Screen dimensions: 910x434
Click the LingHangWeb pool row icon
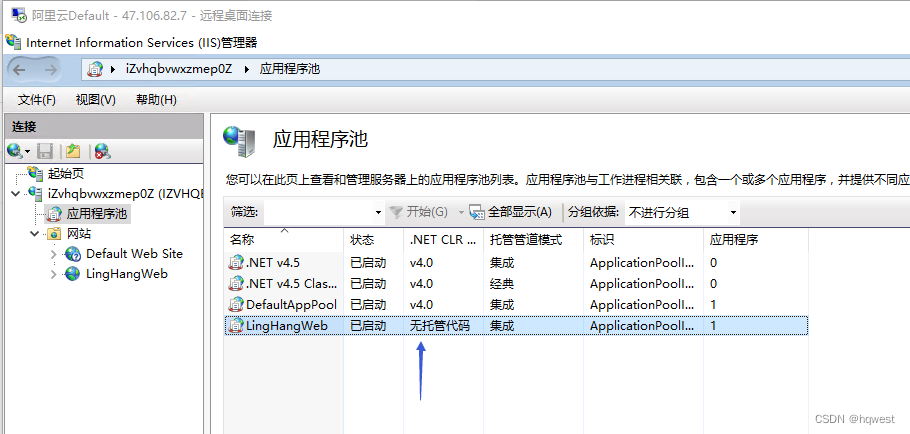click(x=236, y=326)
